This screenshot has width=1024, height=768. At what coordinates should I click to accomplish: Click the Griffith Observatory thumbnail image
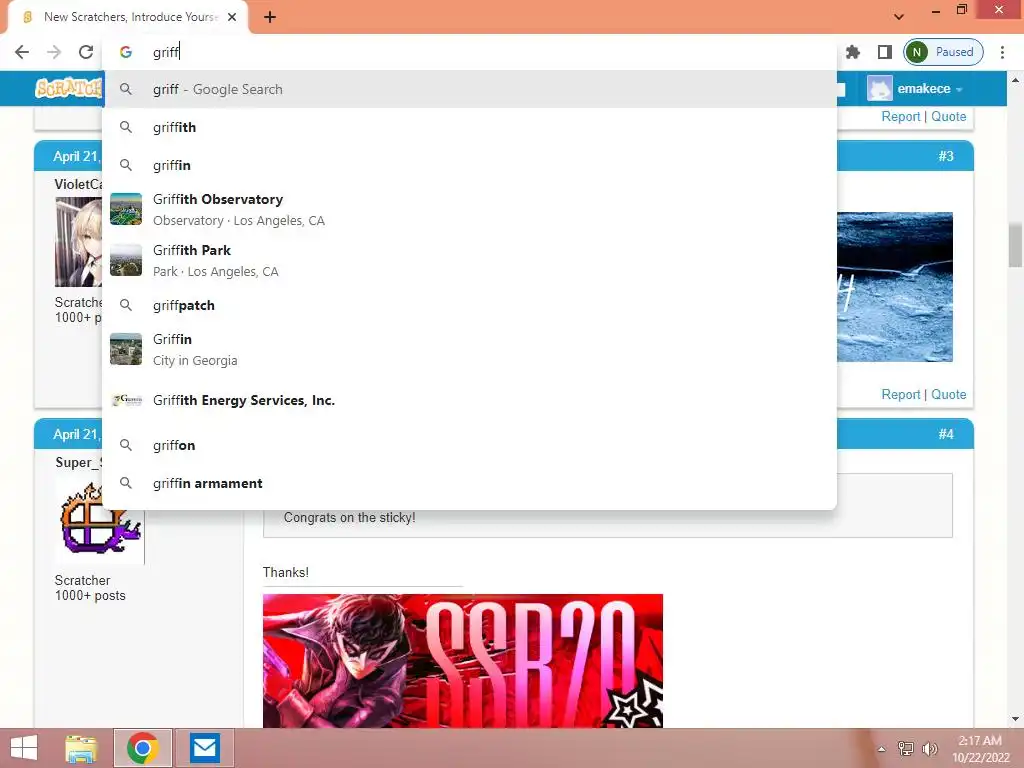[x=126, y=209]
